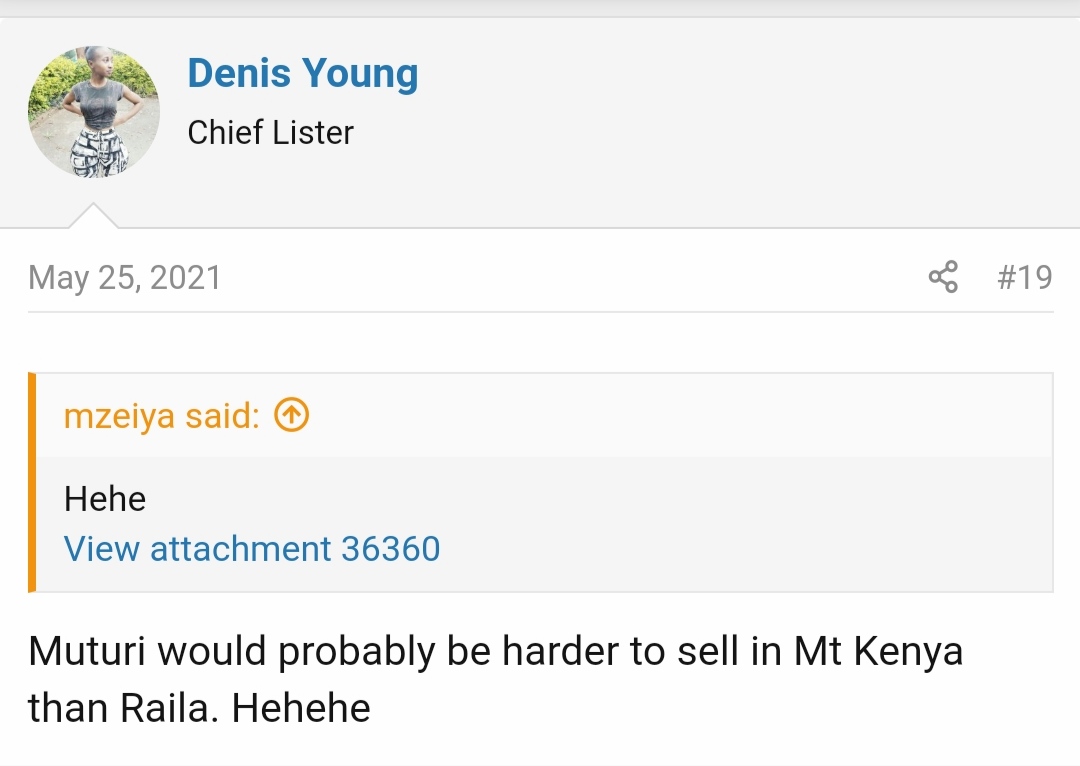This screenshot has width=1080, height=766.
Task: Click the 'mzeiya said:' quote header
Action: (161, 416)
